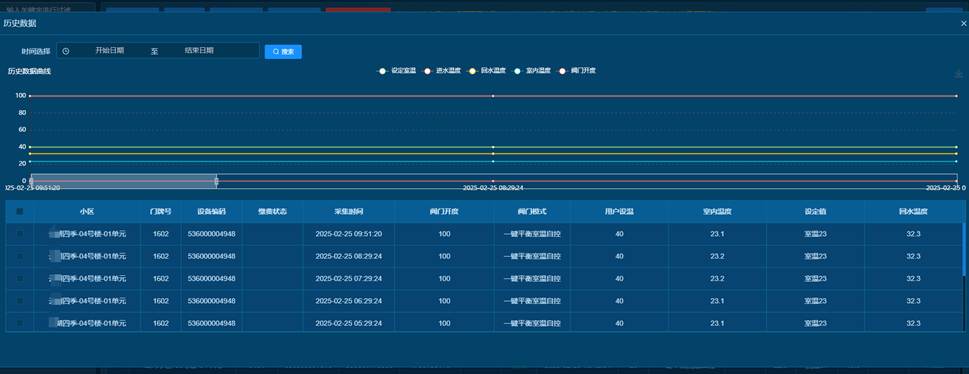Click the download chart icon at right
Image resolution: width=969 pixels, height=374 pixels.
pyautogui.click(x=958, y=73)
